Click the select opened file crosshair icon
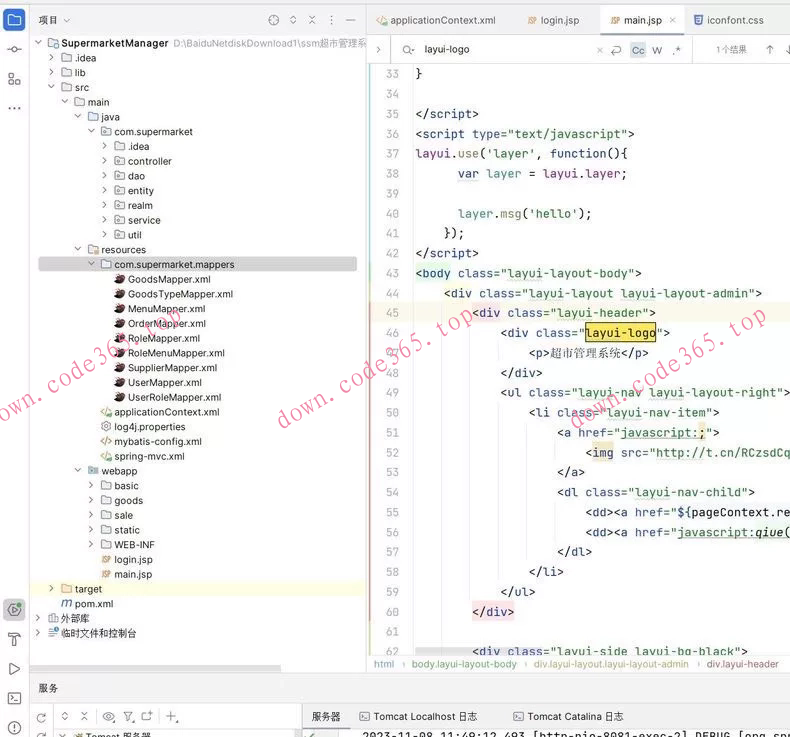The image size is (790, 737). [274, 20]
